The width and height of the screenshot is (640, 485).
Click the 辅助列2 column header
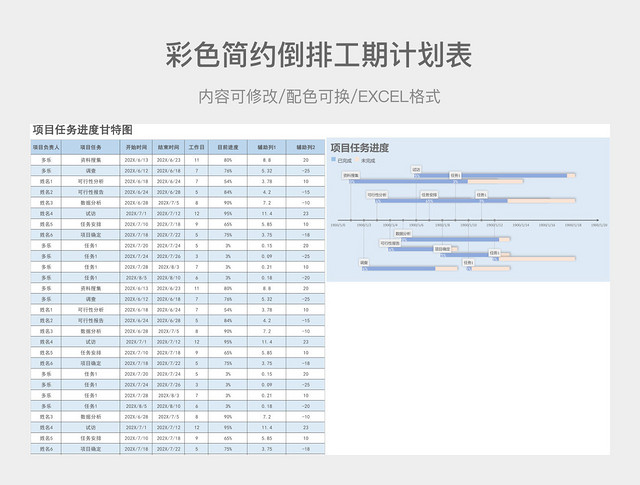[305, 147]
